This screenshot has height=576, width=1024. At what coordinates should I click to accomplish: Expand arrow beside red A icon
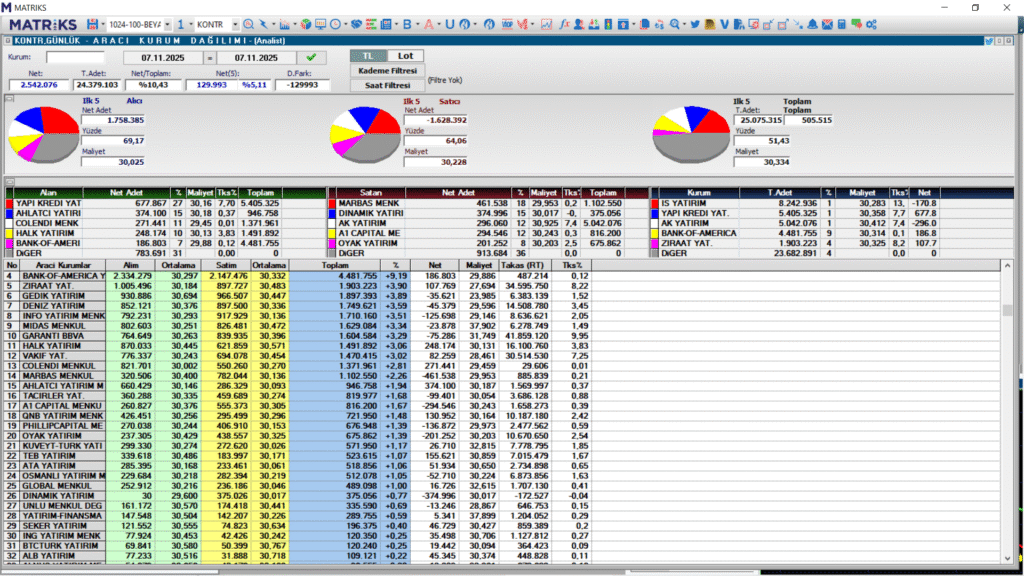(438, 24)
